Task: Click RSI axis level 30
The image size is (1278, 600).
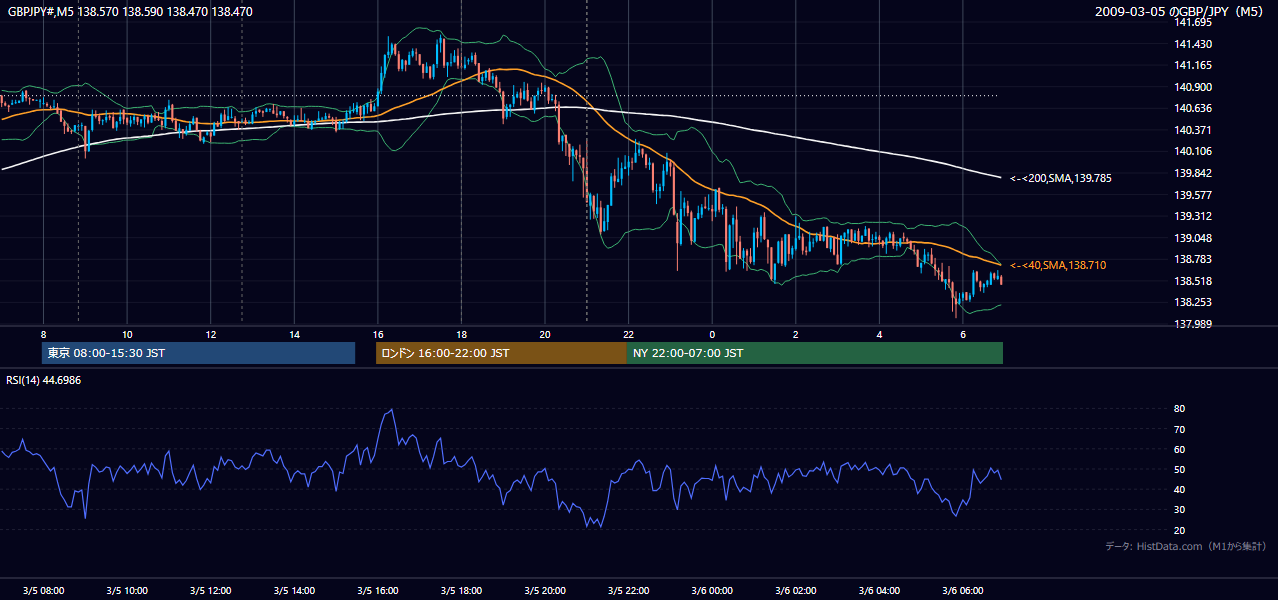Action: point(1180,509)
